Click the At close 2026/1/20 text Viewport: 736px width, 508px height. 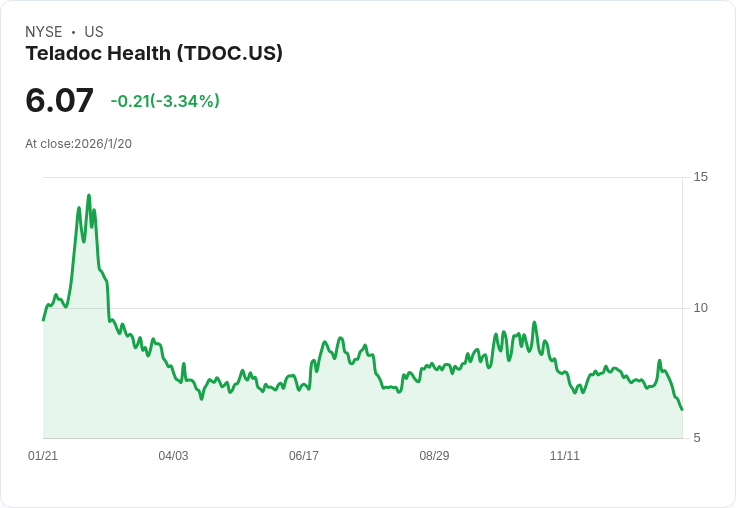78,144
